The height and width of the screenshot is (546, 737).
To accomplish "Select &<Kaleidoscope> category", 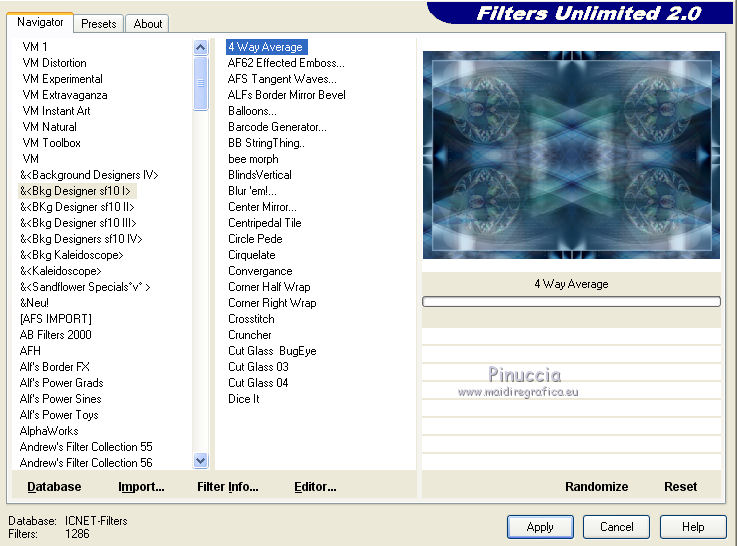I will point(61,271).
